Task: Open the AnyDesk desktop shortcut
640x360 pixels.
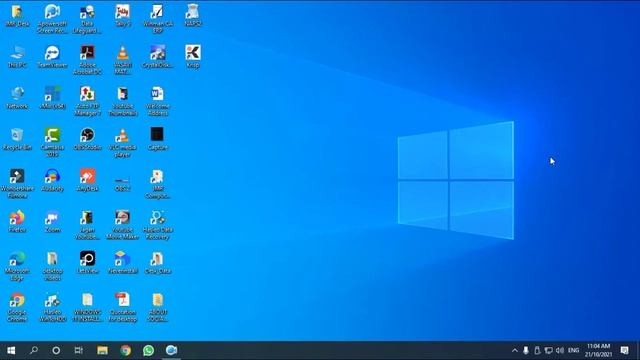Action: 87,180
